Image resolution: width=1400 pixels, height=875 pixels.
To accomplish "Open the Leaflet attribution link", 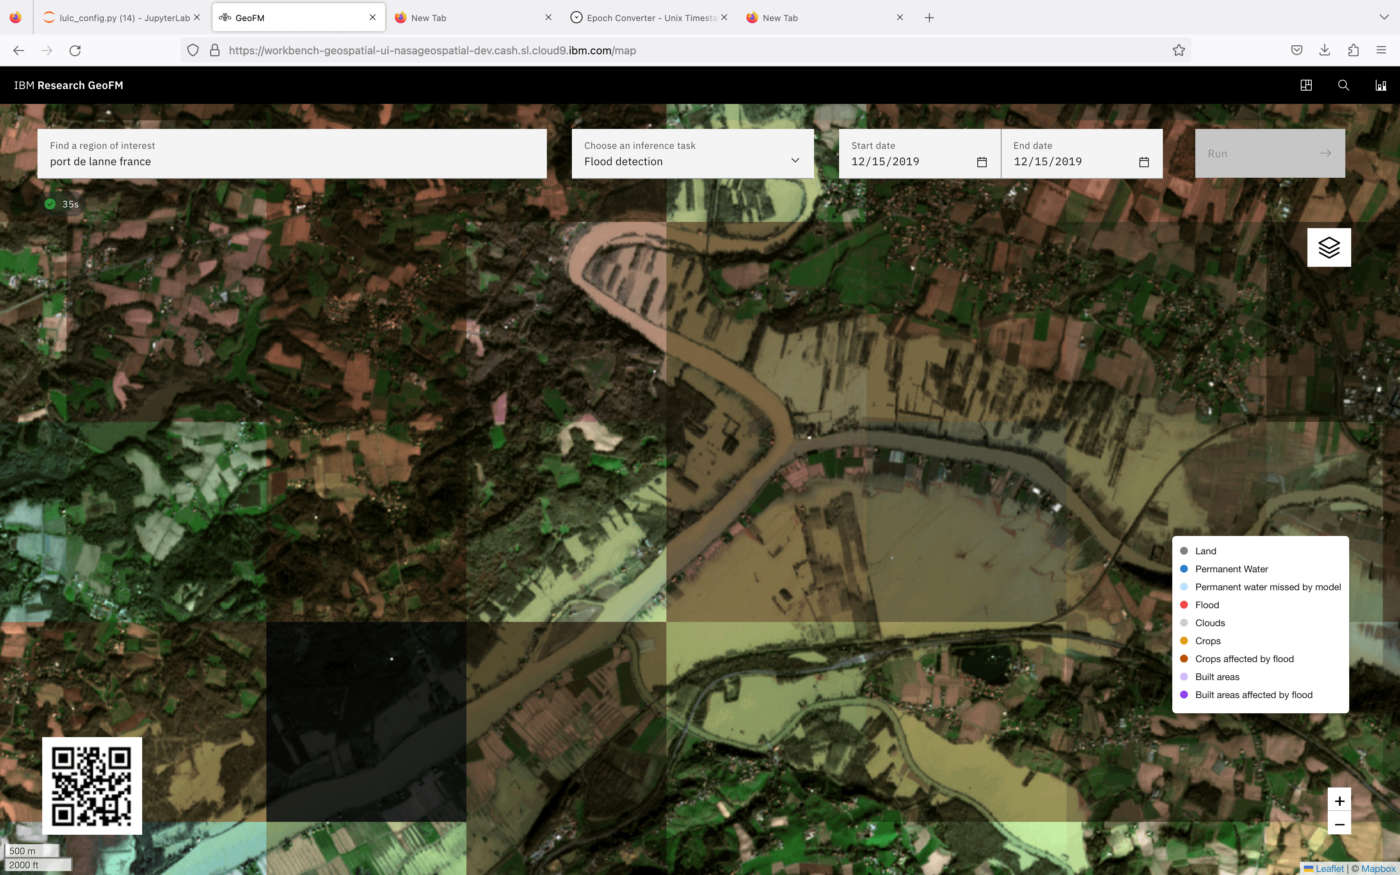I will pos(1329,868).
